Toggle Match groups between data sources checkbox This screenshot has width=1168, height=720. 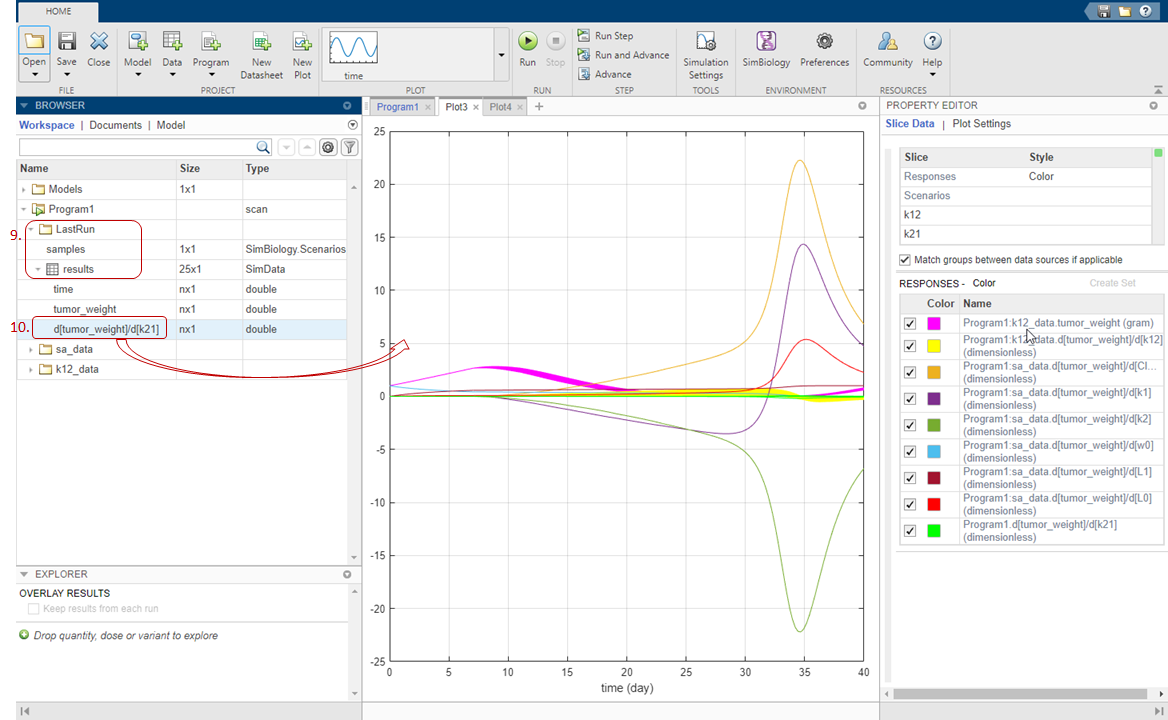[905, 260]
